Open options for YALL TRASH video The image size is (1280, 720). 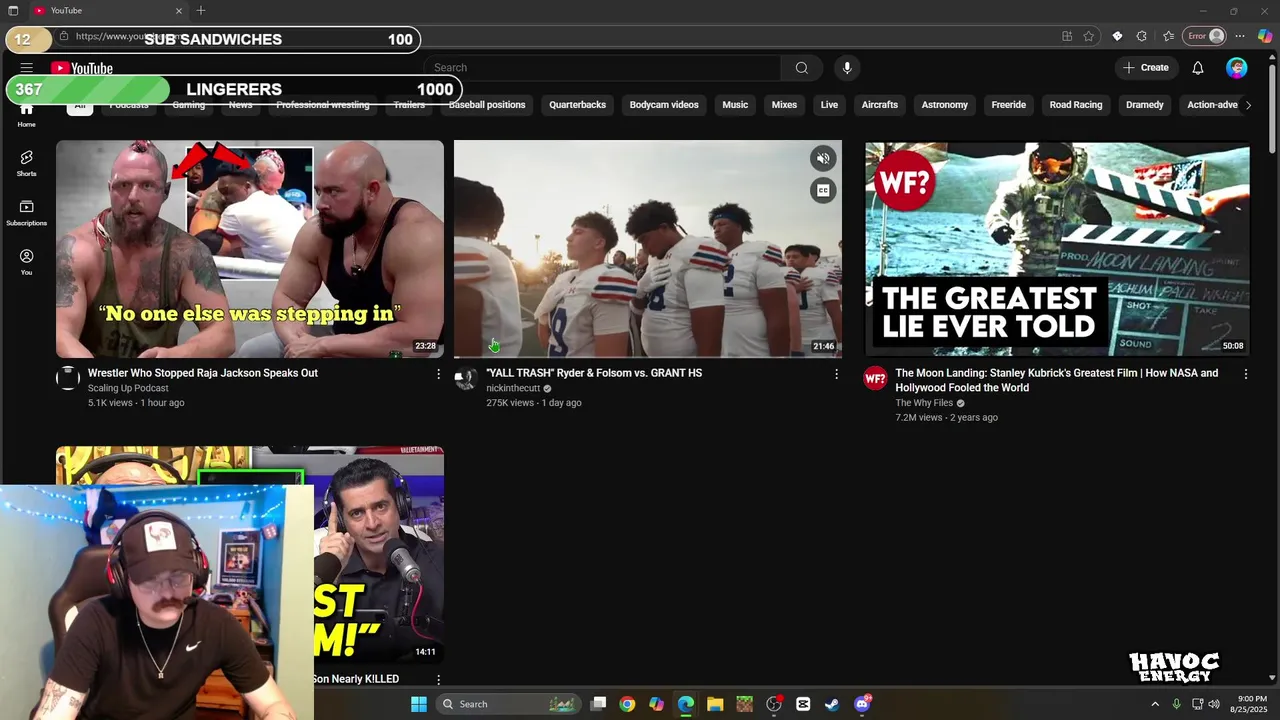click(x=836, y=373)
